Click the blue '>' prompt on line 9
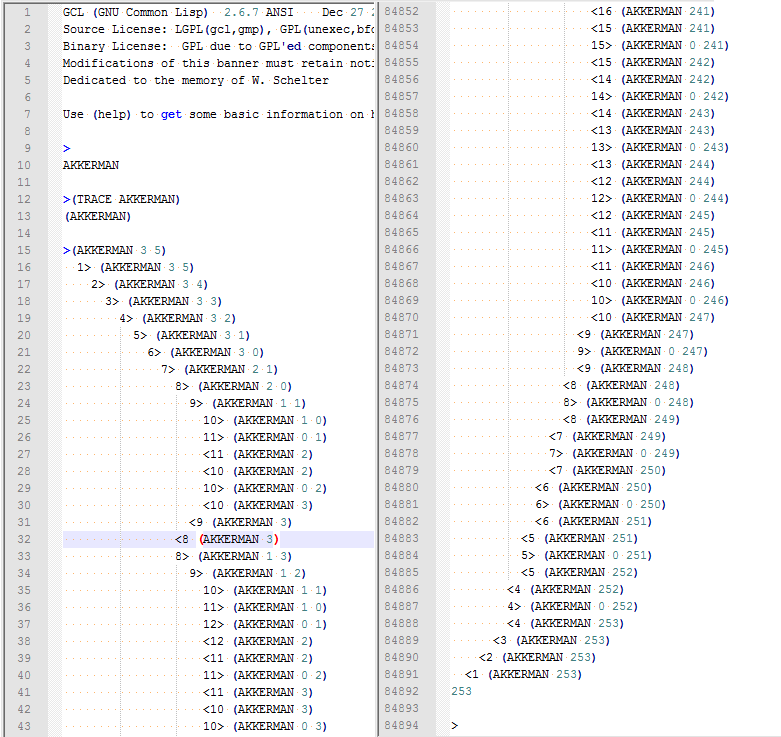781x737 pixels. tap(66, 148)
